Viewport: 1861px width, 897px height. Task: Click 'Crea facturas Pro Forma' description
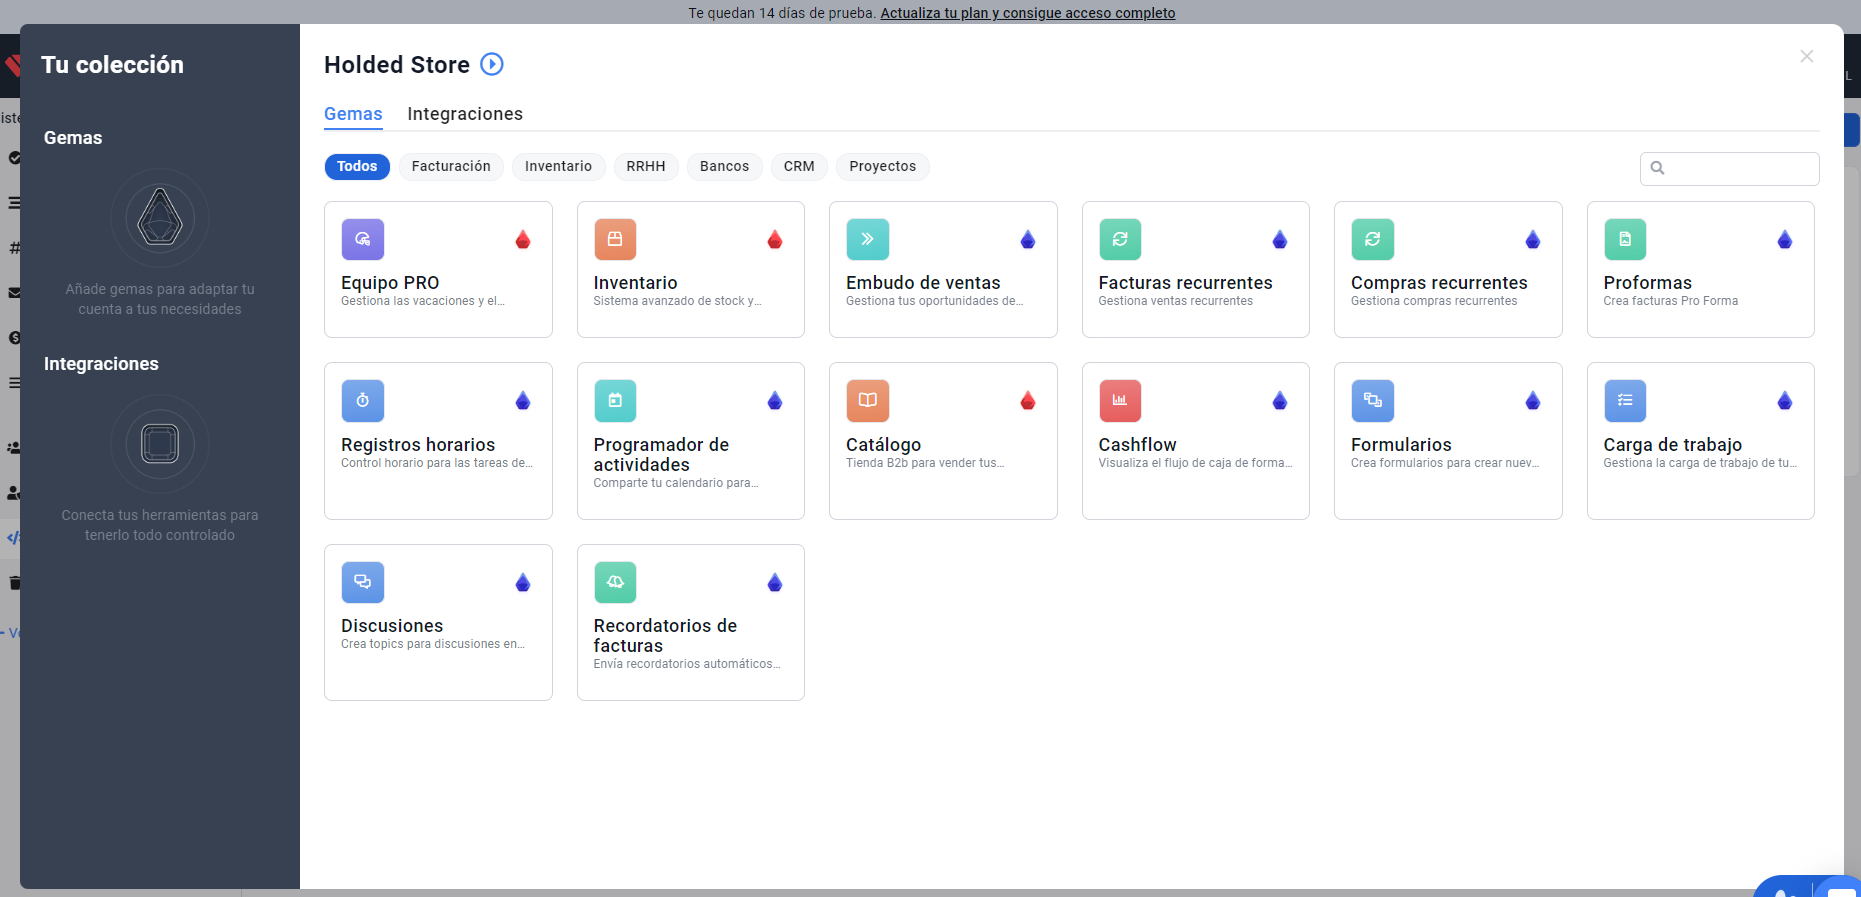1670,301
